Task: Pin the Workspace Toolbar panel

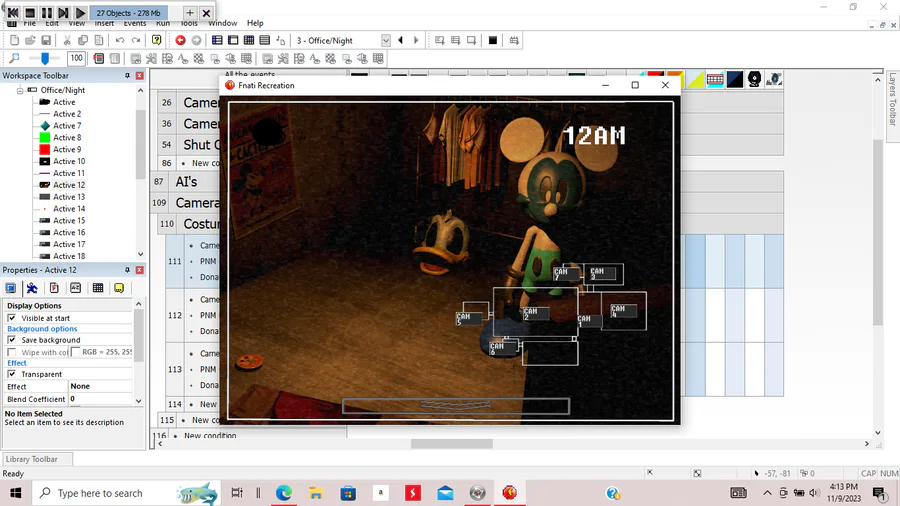Action: (127, 76)
